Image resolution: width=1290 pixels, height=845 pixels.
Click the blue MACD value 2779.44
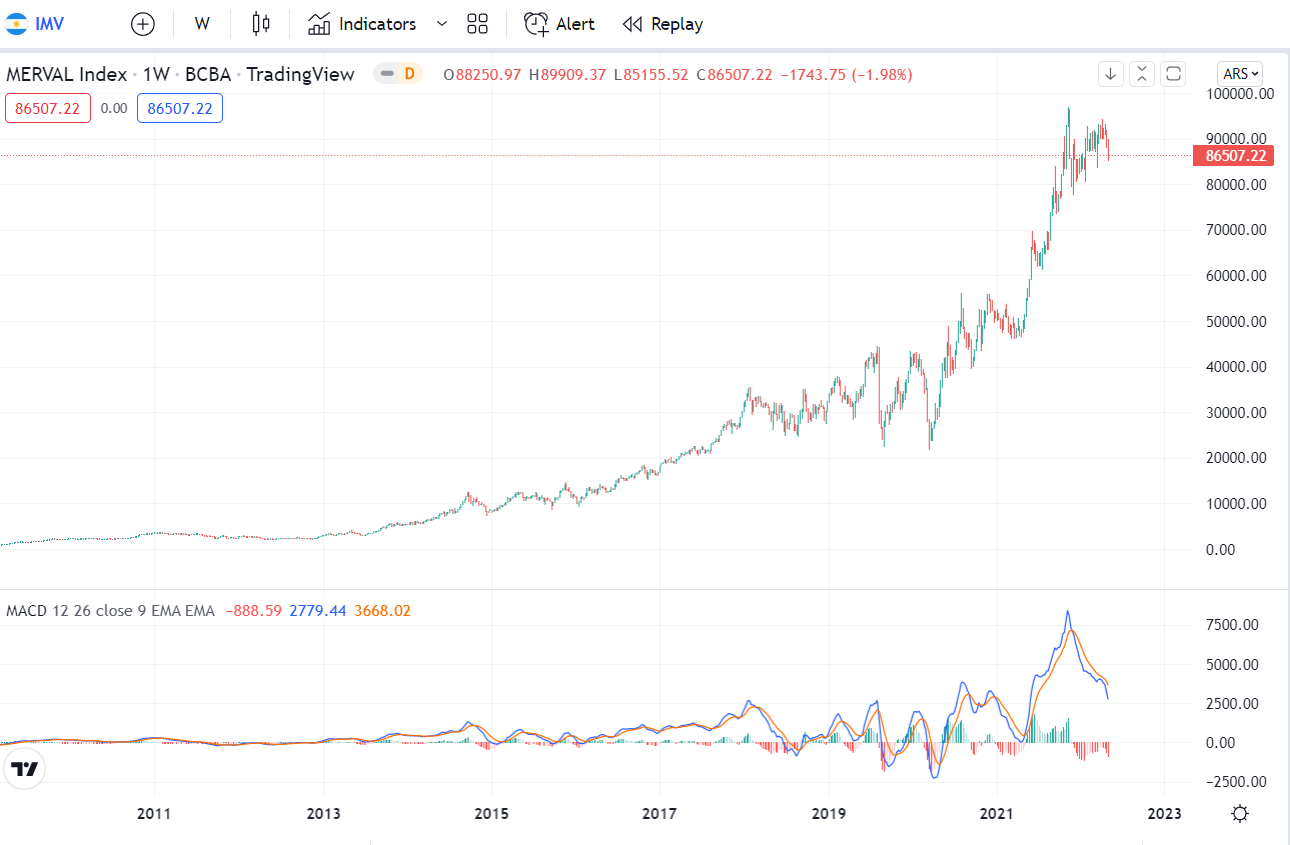coord(318,610)
